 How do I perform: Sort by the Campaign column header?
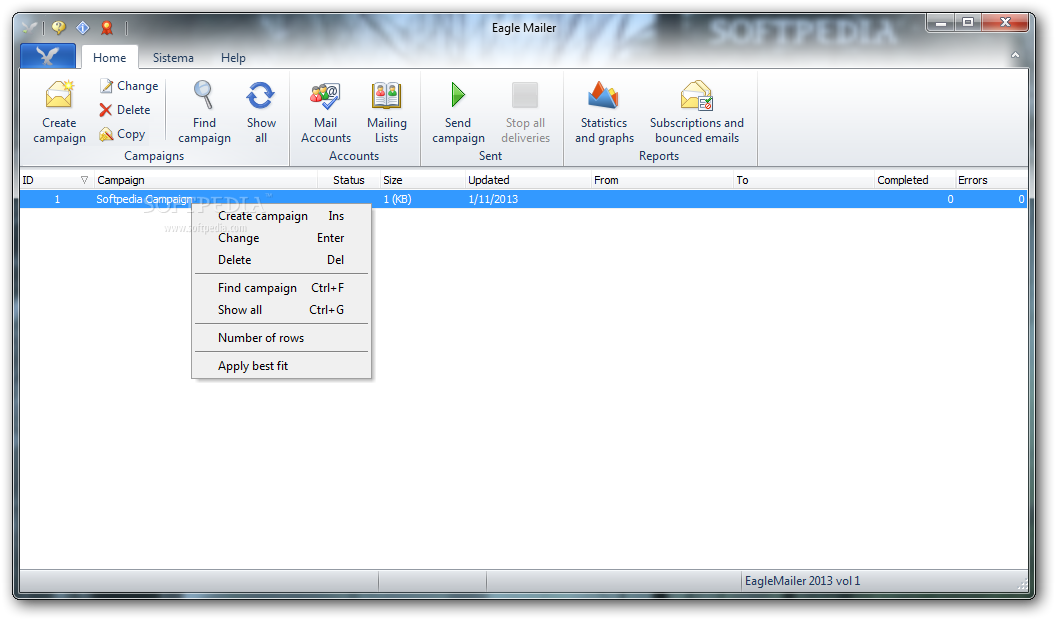[x=205, y=180]
